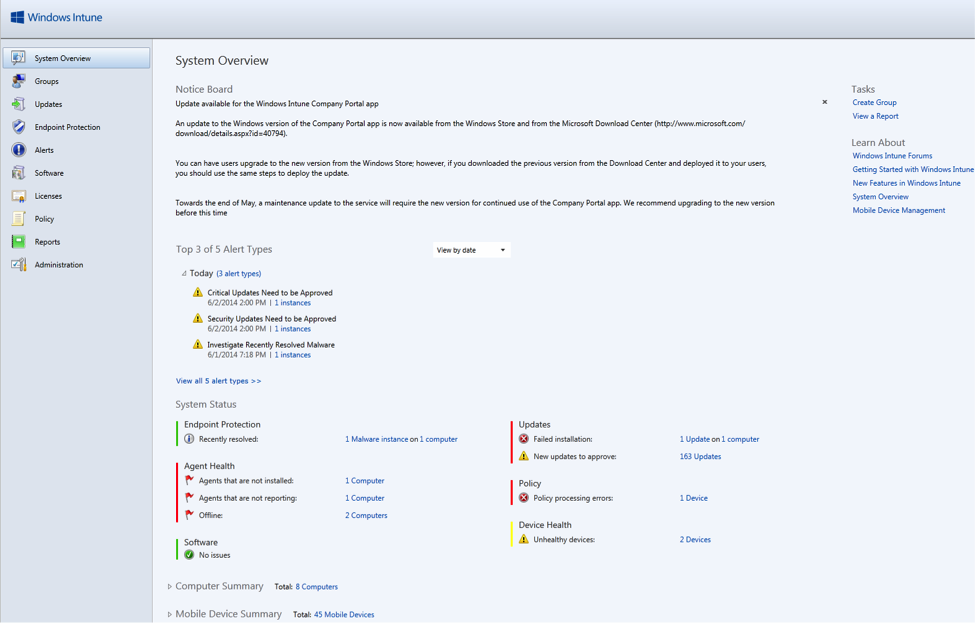Go to Policy workspace
The height and width of the screenshot is (623, 975).
click(x=44, y=219)
